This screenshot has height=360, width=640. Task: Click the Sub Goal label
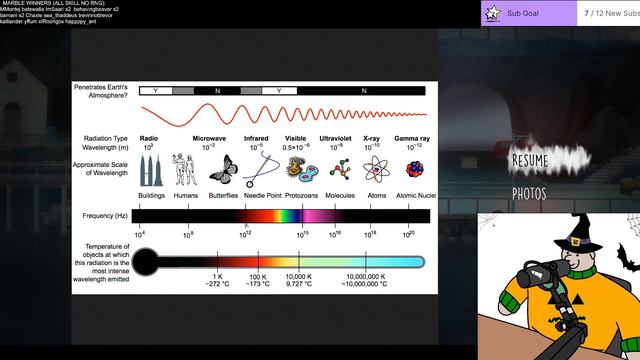(523, 13)
